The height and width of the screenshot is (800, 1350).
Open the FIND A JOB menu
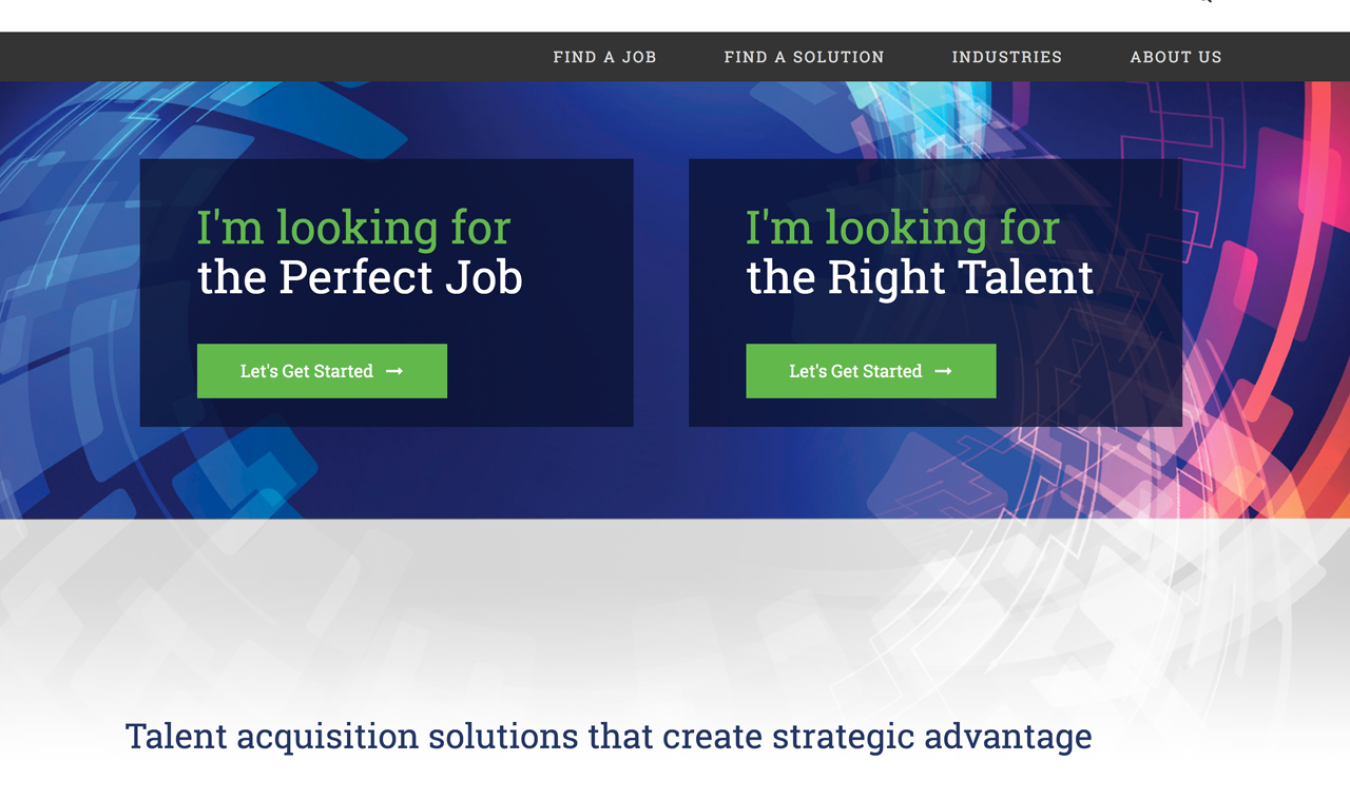click(x=603, y=57)
